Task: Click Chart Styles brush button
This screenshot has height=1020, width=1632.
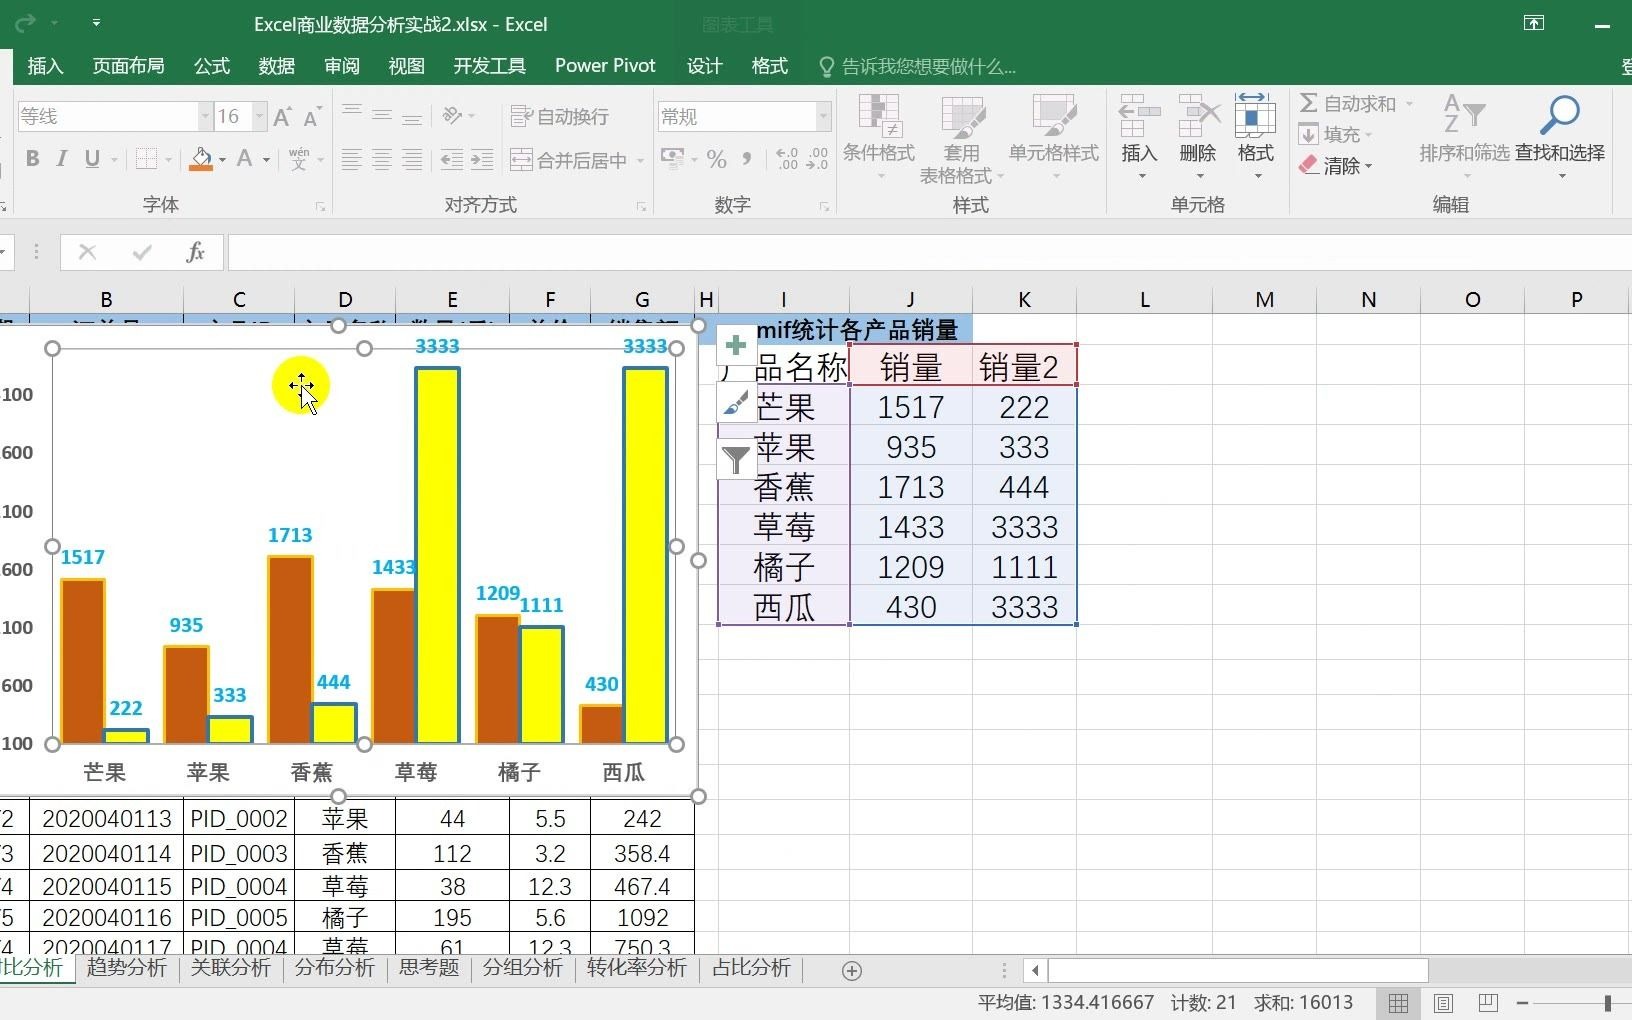Action: pos(736,403)
